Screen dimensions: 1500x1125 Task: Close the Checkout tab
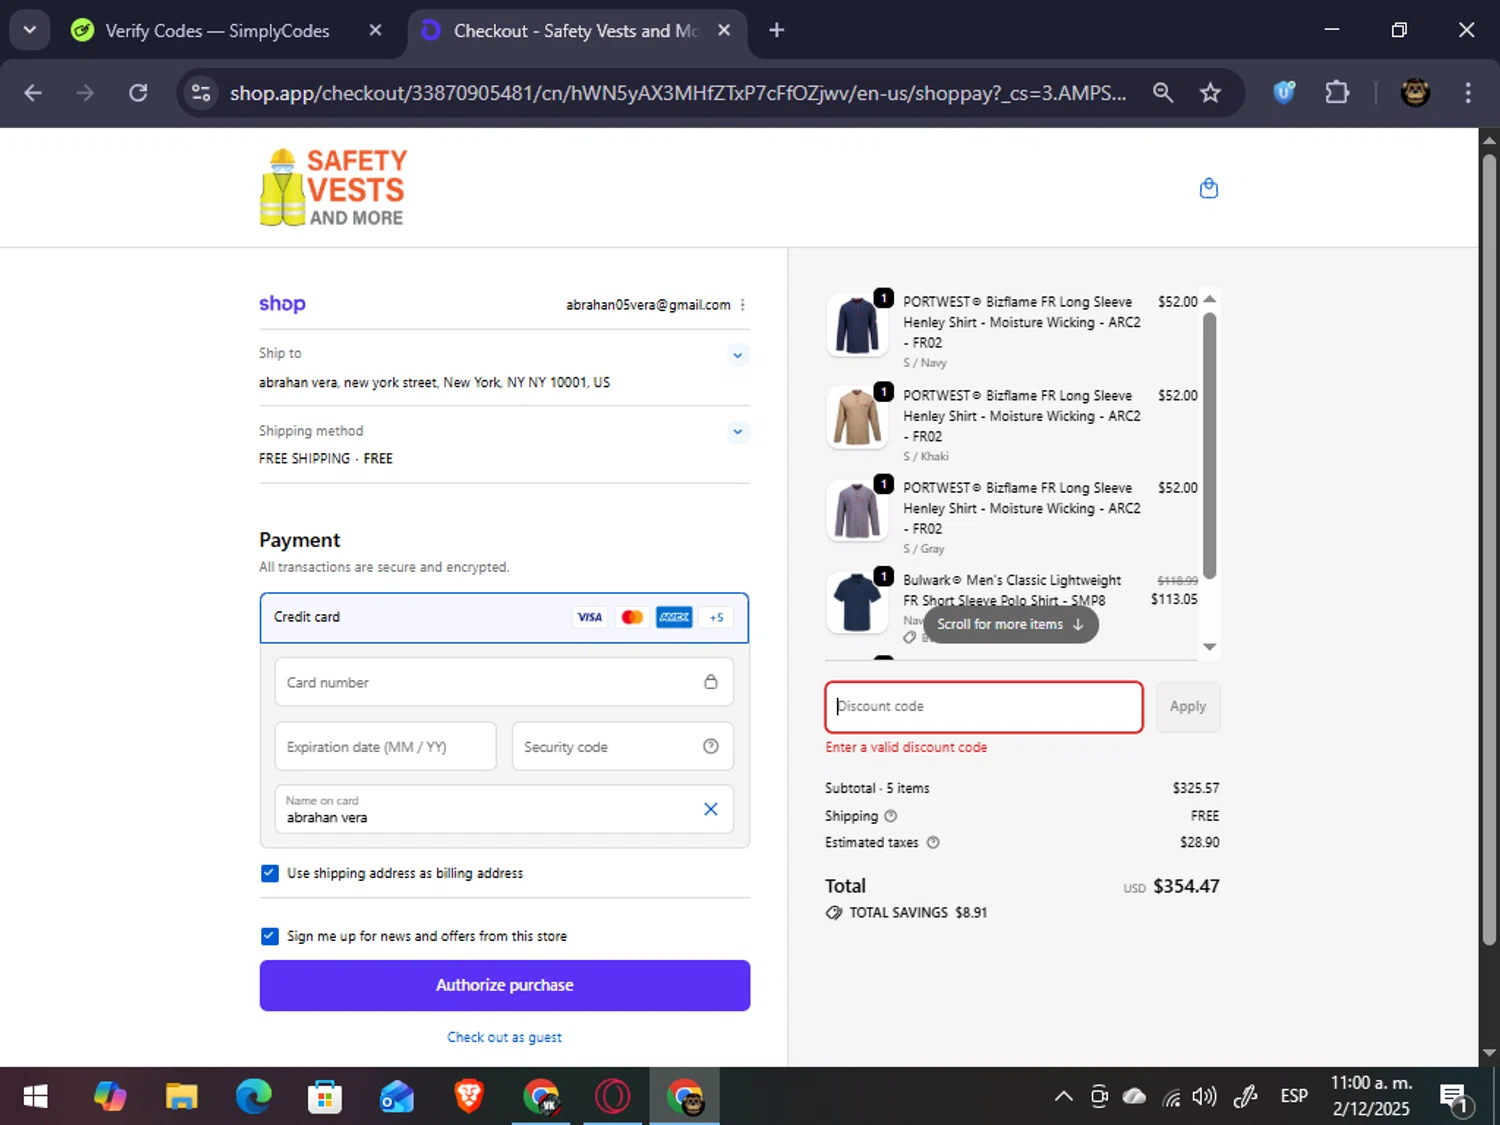[x=724, y=30]
